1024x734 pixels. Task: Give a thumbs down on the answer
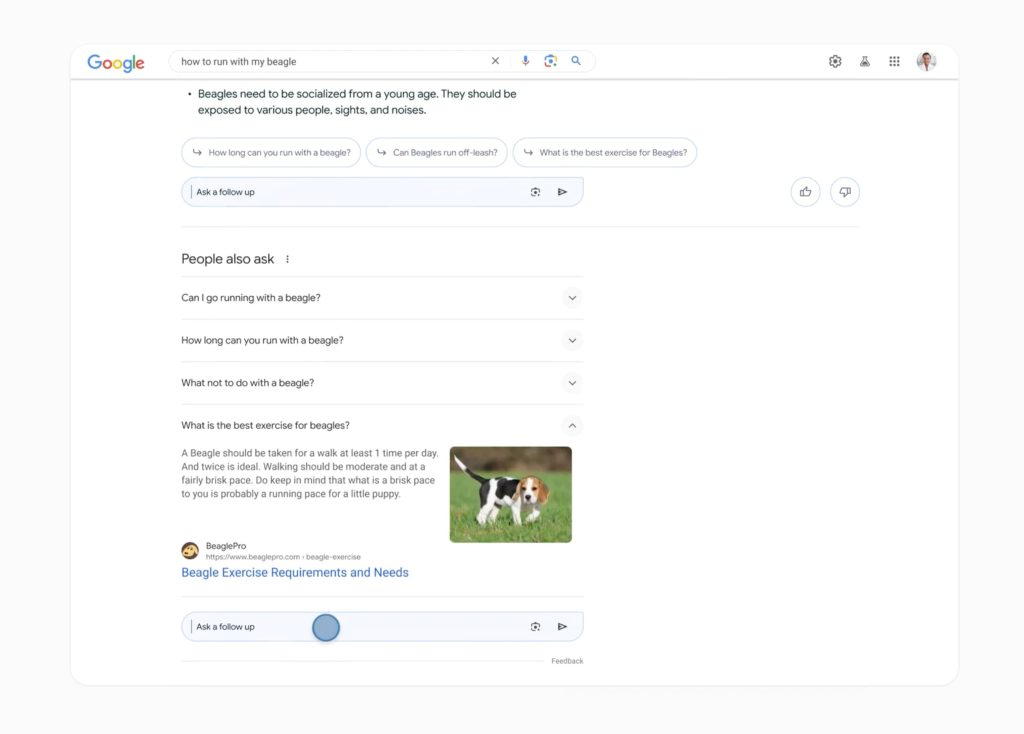click(845, 192)
